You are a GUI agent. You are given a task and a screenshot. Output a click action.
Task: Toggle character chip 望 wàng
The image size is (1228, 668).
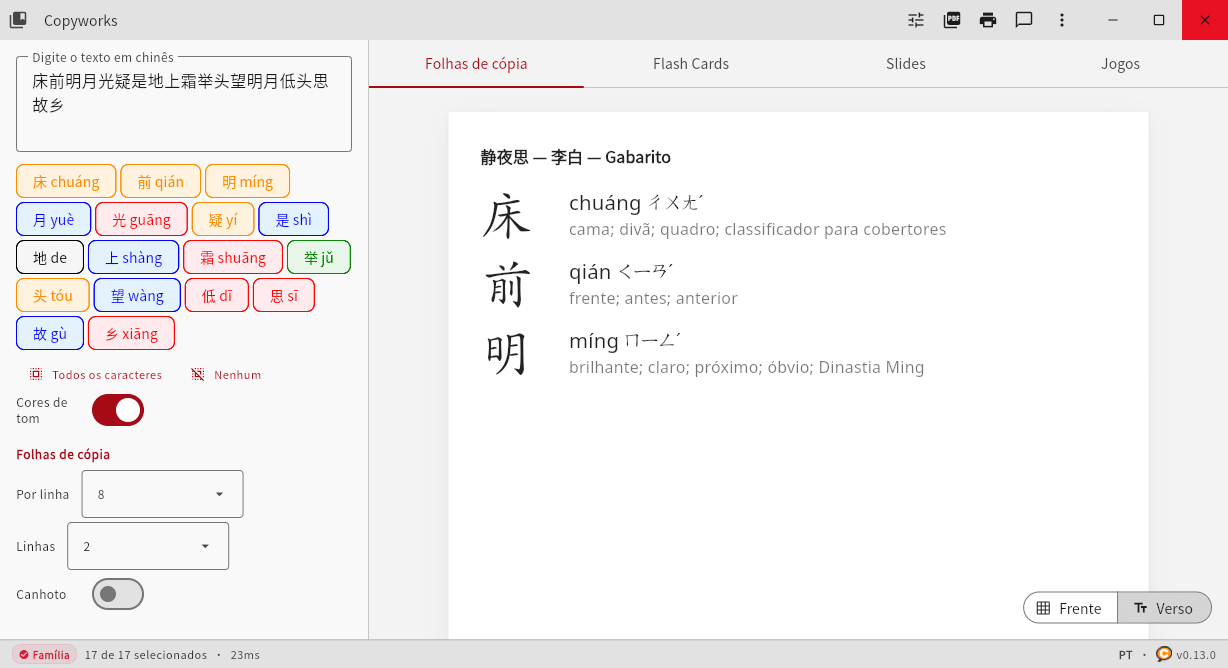(x=137, y=295)
